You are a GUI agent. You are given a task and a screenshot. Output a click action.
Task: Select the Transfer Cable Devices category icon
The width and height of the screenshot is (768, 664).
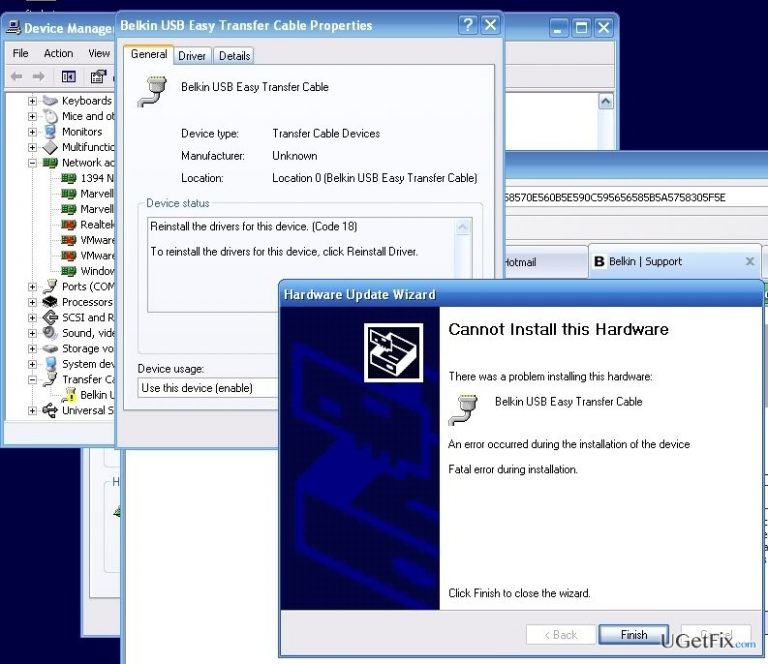pos(50,379)
